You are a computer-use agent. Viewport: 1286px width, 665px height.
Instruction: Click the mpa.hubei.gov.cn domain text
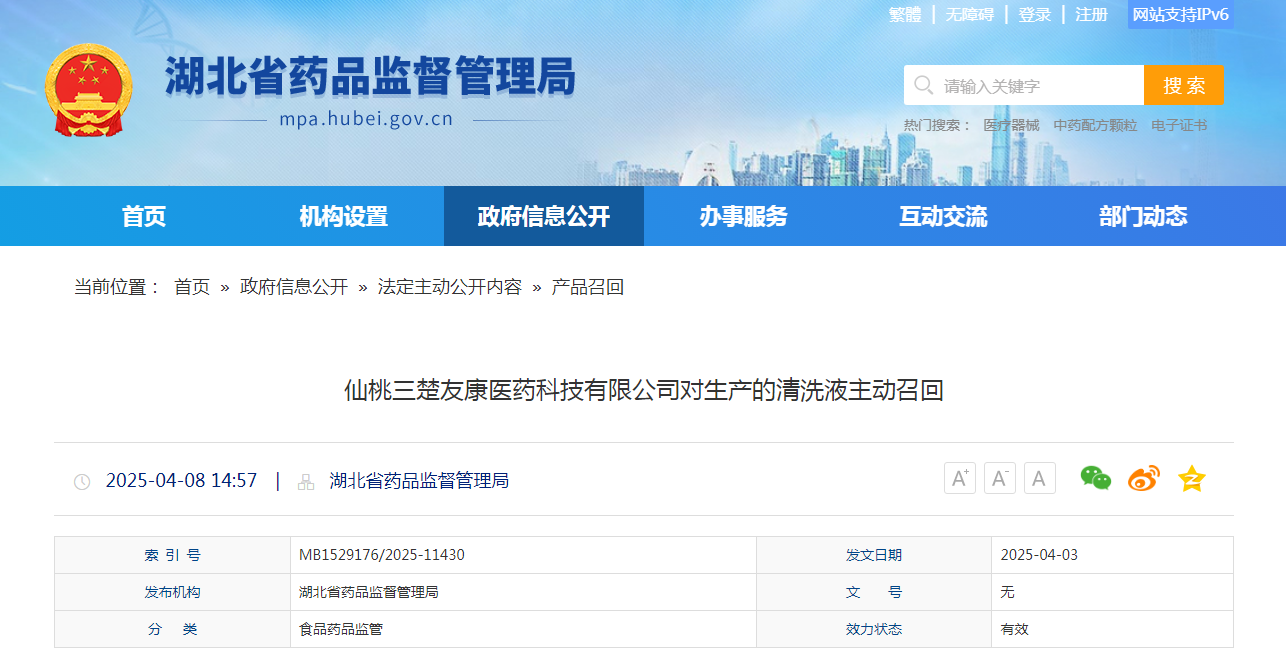(366, 120)
